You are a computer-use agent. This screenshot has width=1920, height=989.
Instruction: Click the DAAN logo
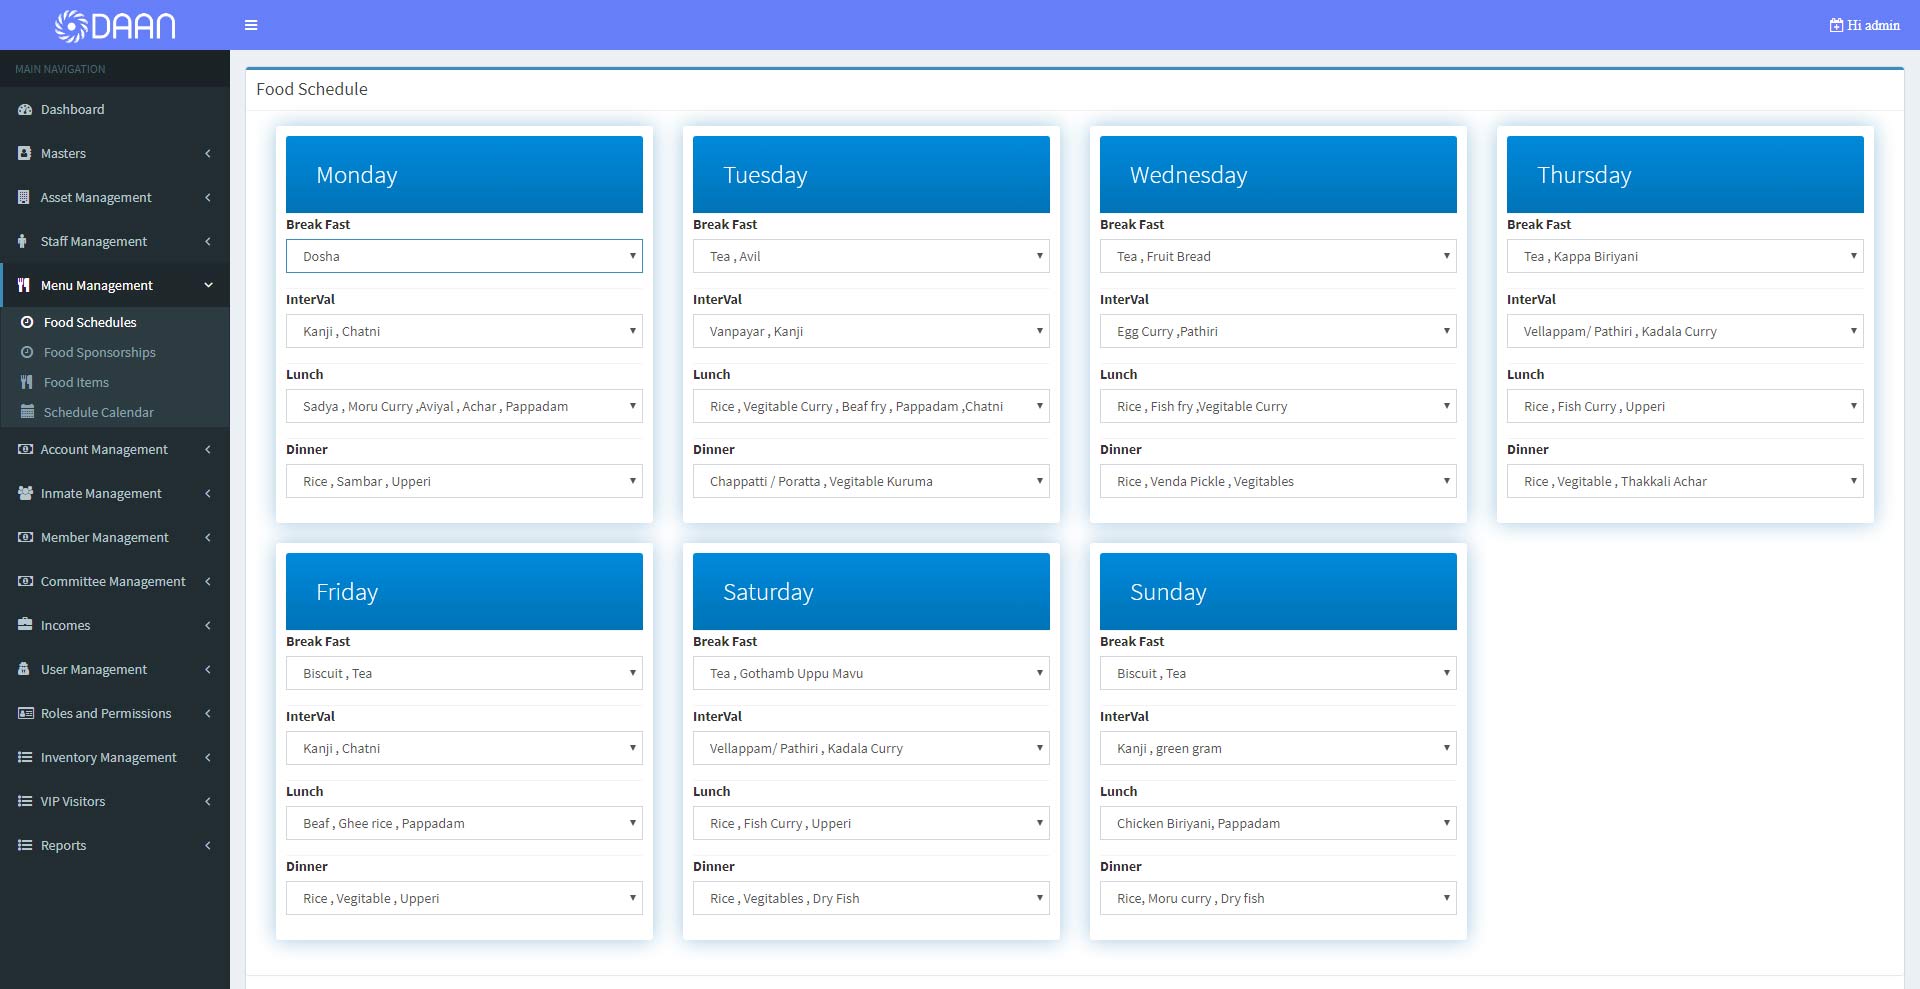[x=115, y=26]
